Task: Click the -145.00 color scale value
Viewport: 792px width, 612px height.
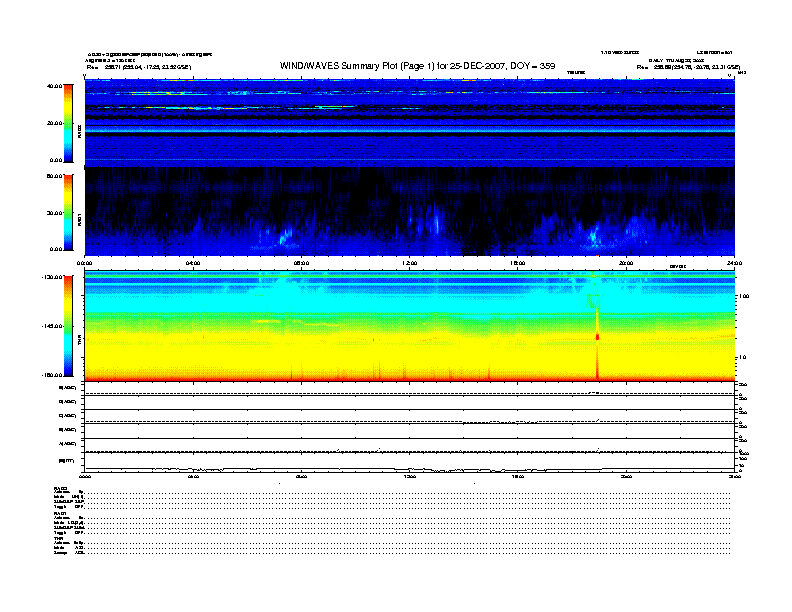Action: coord(53,326)
